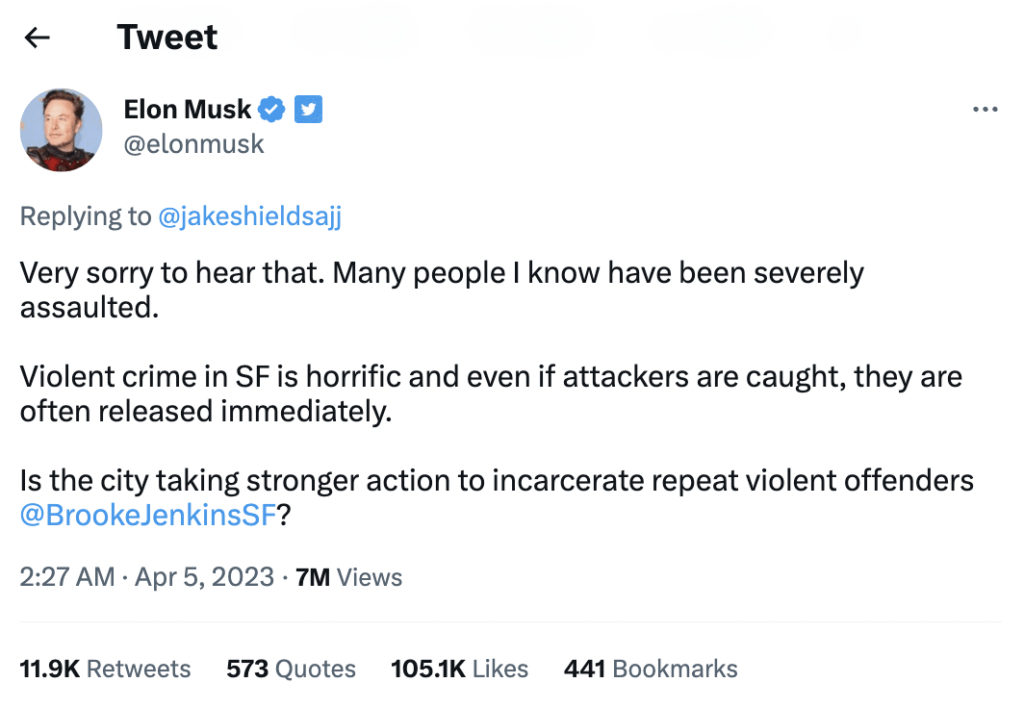Image resolution: width=1024 pixels, height=708 pixels.
Task: Click the 2:27 AM Apr 5, 2023 timestamp
Action: (147, 577)
